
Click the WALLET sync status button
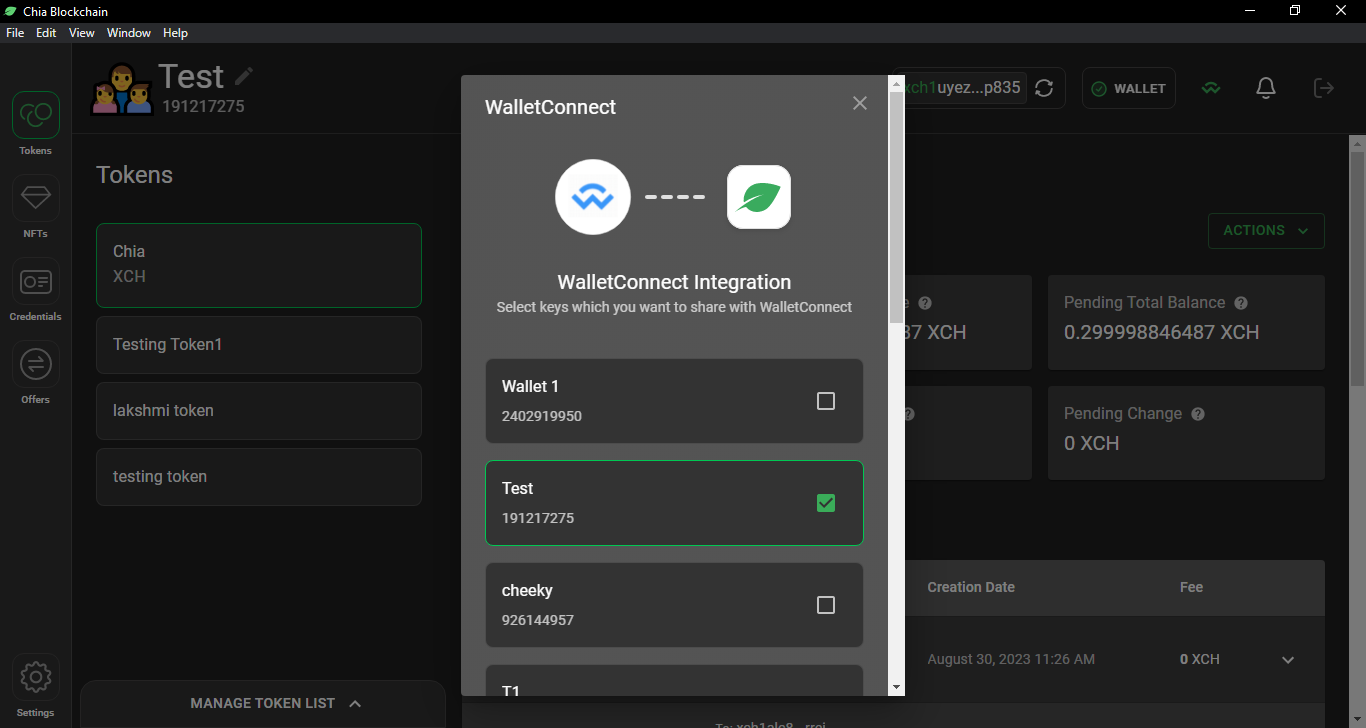(1129, 88)
